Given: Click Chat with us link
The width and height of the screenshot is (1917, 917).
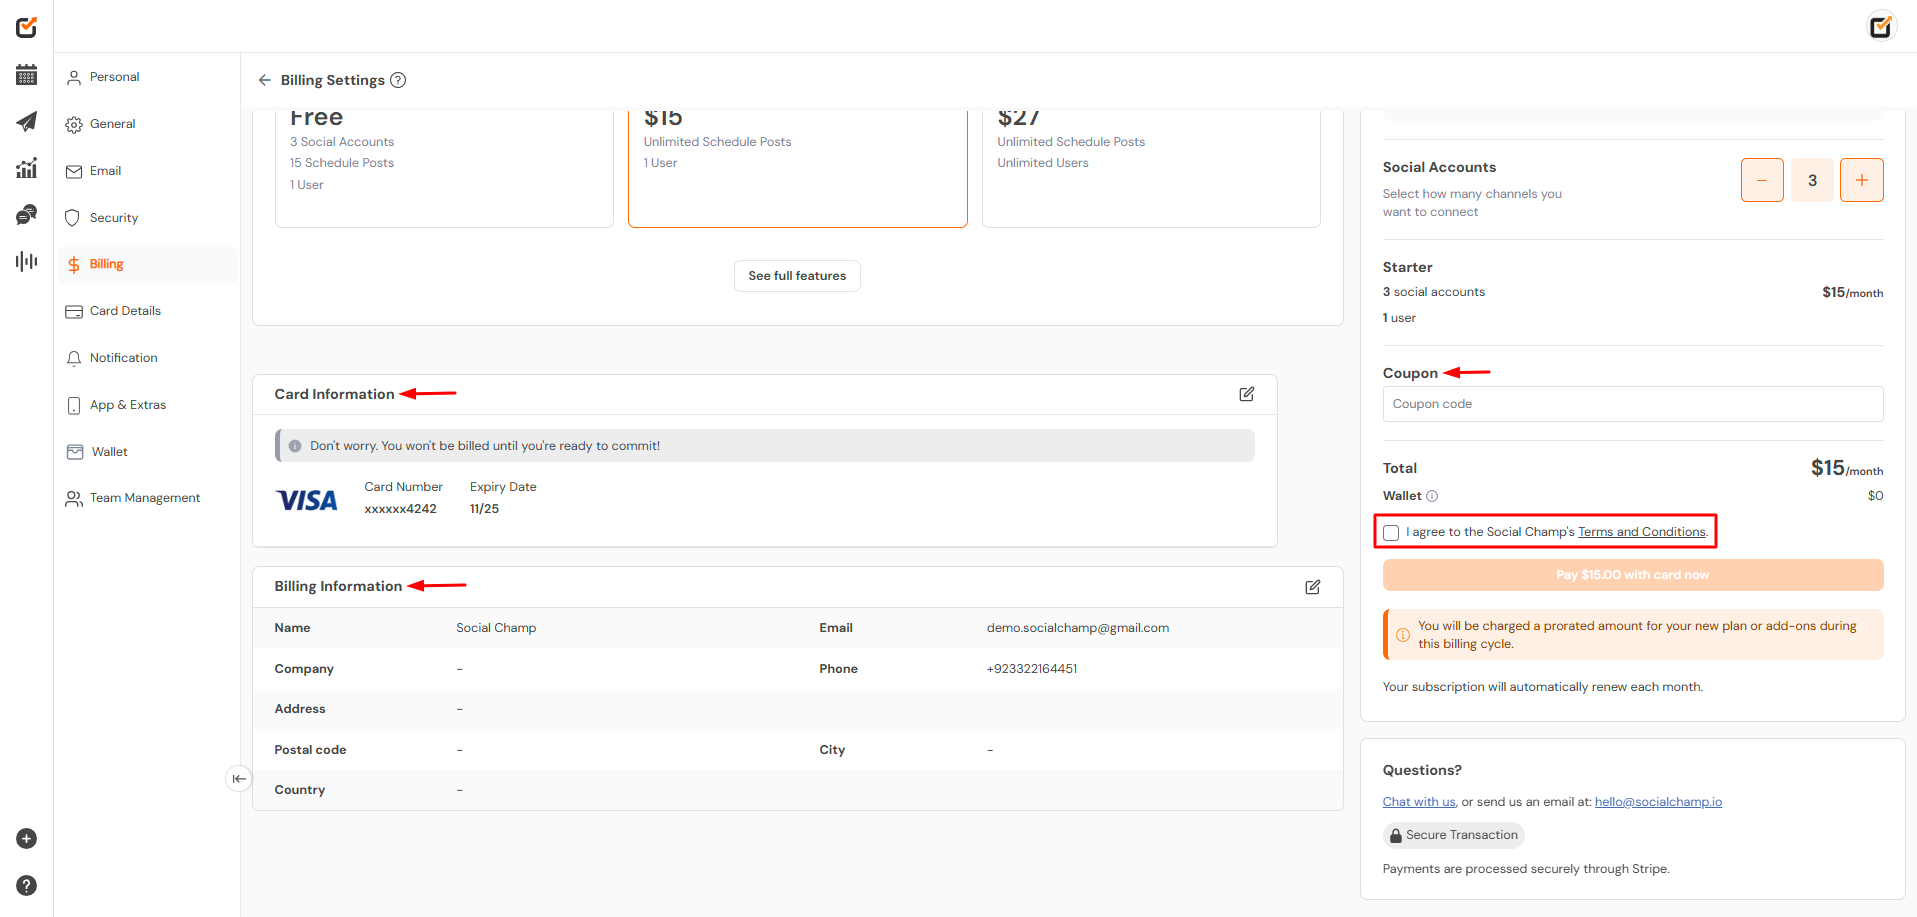Looking at the screenshot, I should tap(1419, 802).
